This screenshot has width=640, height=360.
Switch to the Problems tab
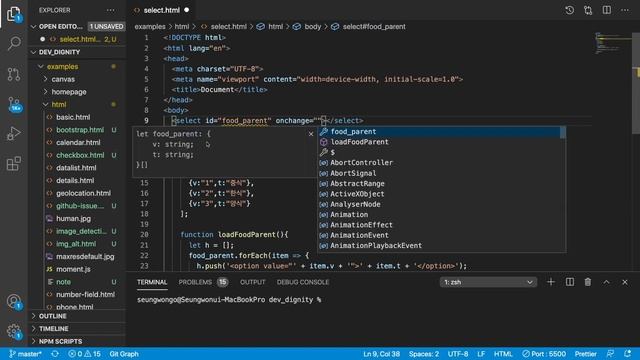click(x=203, y=282)
